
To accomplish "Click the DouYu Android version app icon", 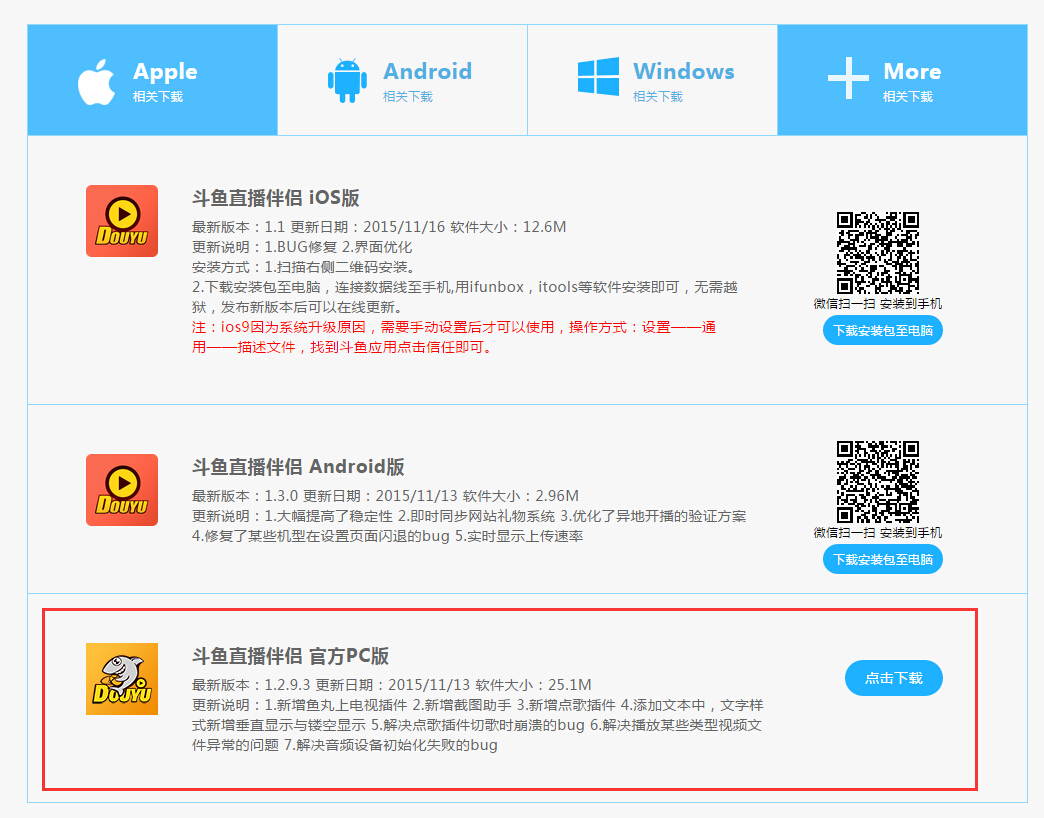I will tap(121, 490).
